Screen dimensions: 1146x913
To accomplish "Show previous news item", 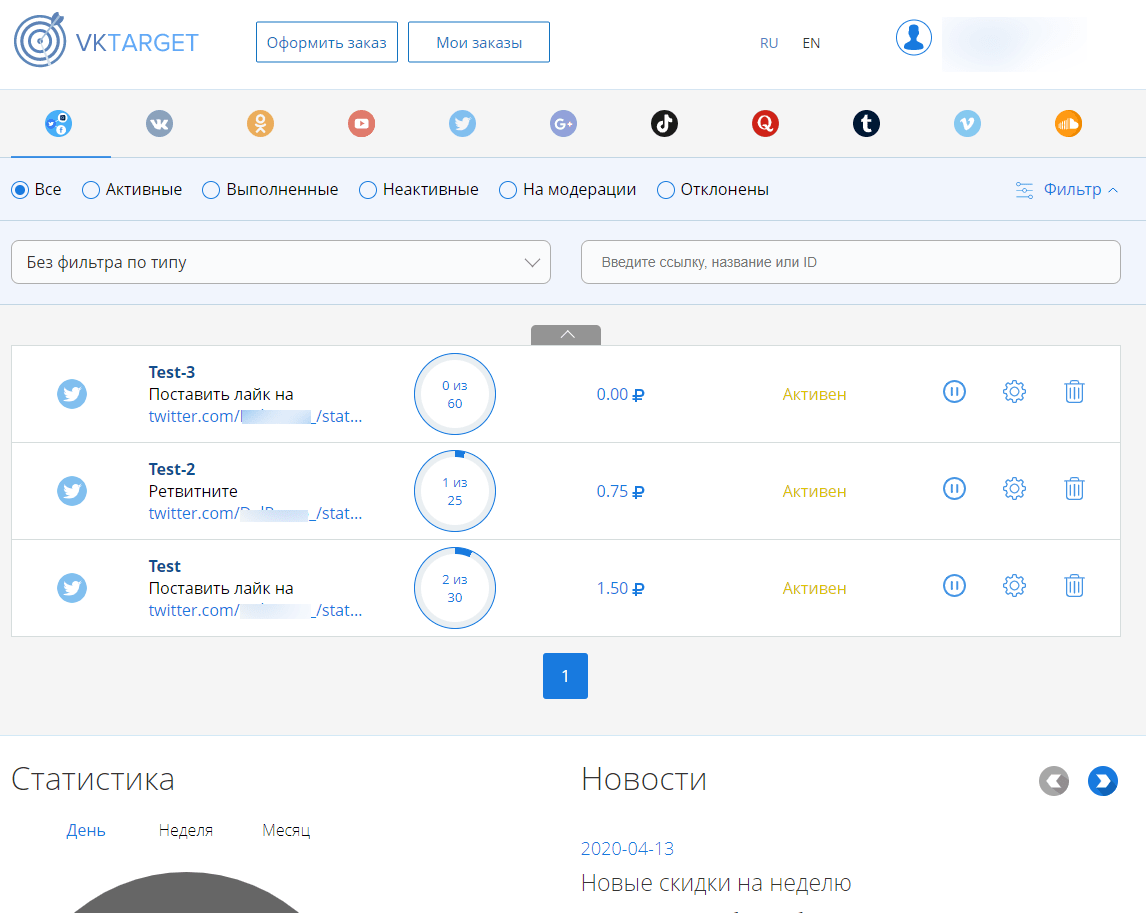I will point(1054,781).
